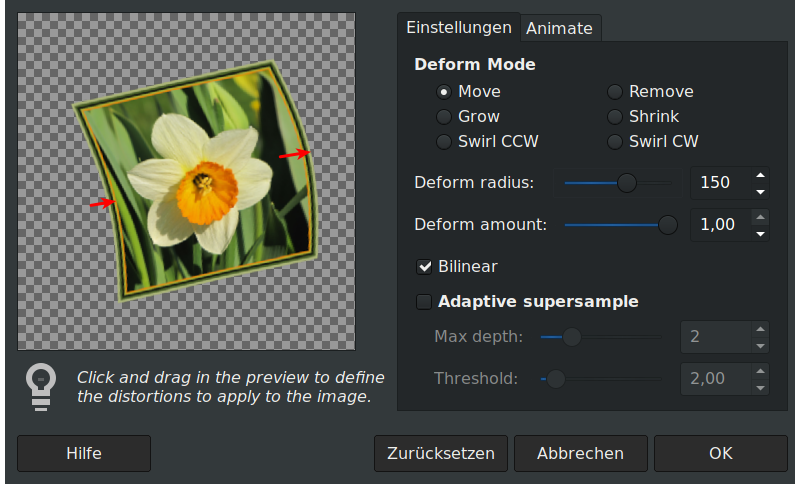Open the Einstellungen tab

(458, 28)
